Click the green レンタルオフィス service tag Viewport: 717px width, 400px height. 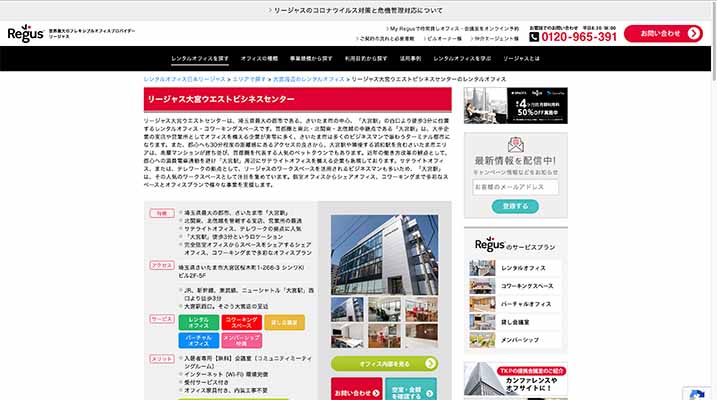pos(198,323)
